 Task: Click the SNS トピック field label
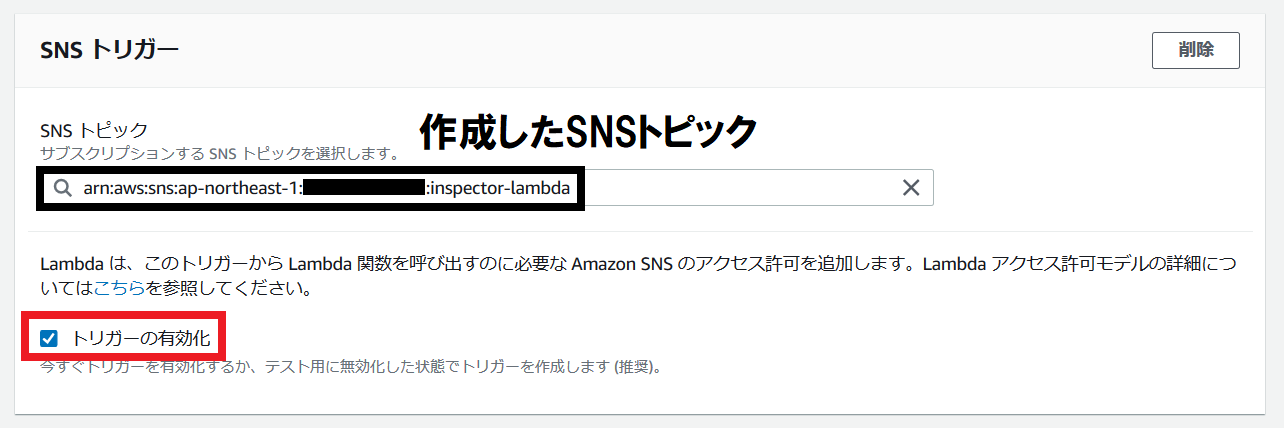[x=94, y=130]
